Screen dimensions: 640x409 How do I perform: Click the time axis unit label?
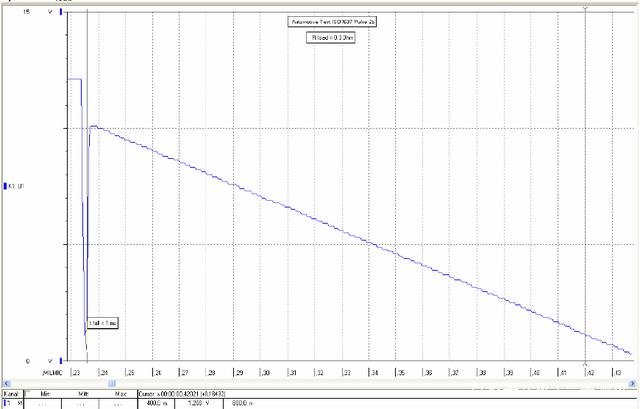tap(53, 373)
